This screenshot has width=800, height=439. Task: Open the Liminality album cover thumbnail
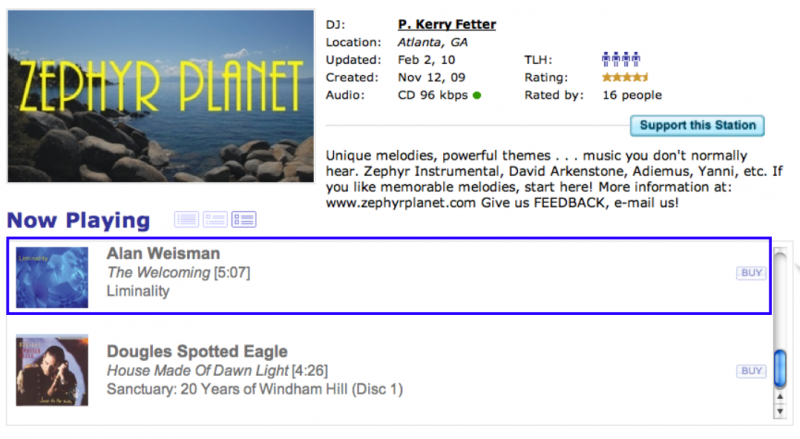pos(52,277)
